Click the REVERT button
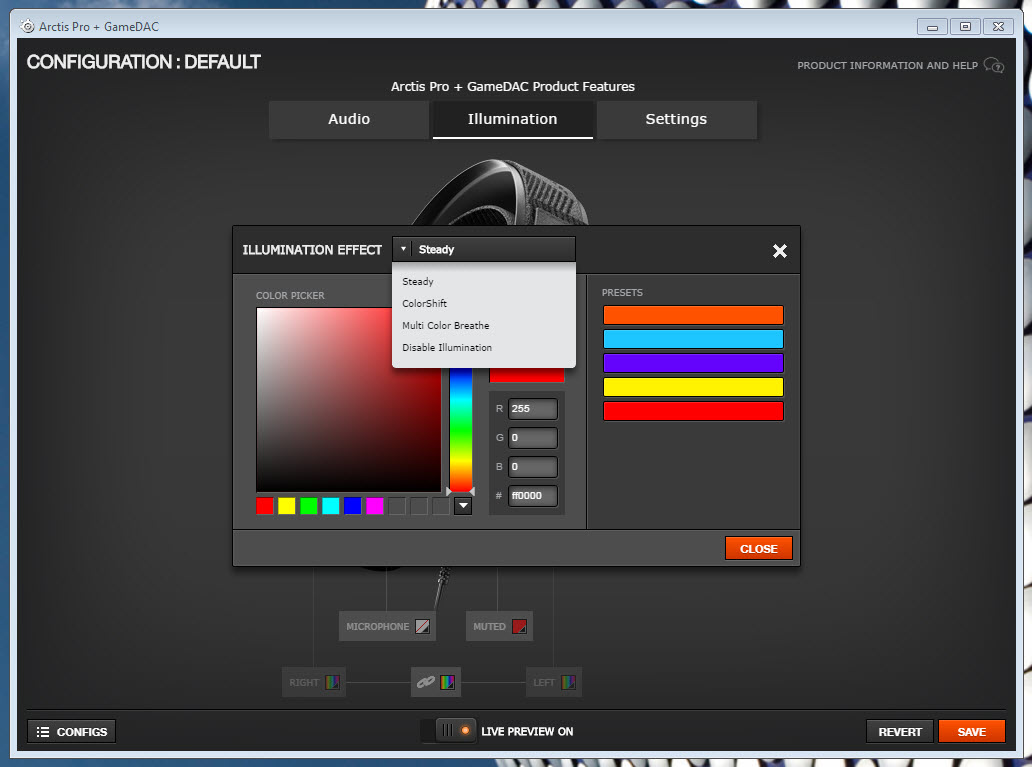This screenshot has width=1032, height=767. pyautogui.click(x=900, y=731)
